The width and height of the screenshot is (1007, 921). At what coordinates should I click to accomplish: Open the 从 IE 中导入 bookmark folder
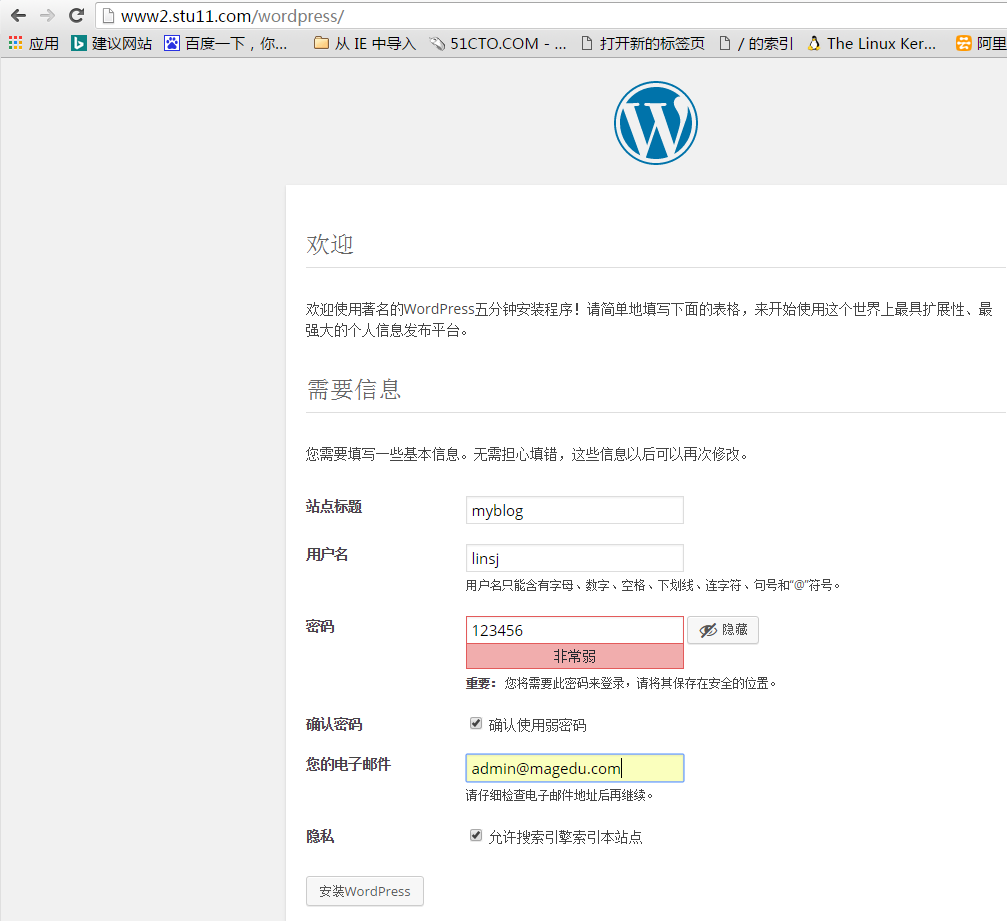(x=365, y=43)
